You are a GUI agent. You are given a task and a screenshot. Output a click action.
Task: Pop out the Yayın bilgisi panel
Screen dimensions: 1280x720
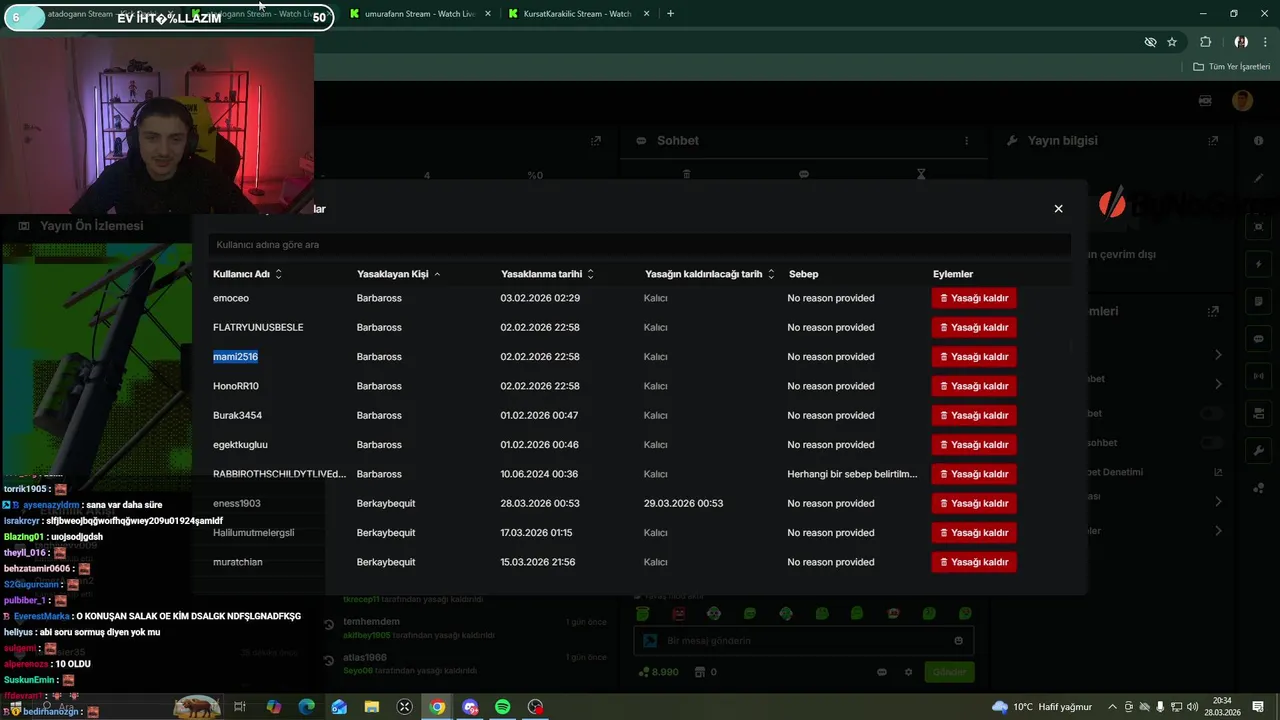click(1214, 141)
